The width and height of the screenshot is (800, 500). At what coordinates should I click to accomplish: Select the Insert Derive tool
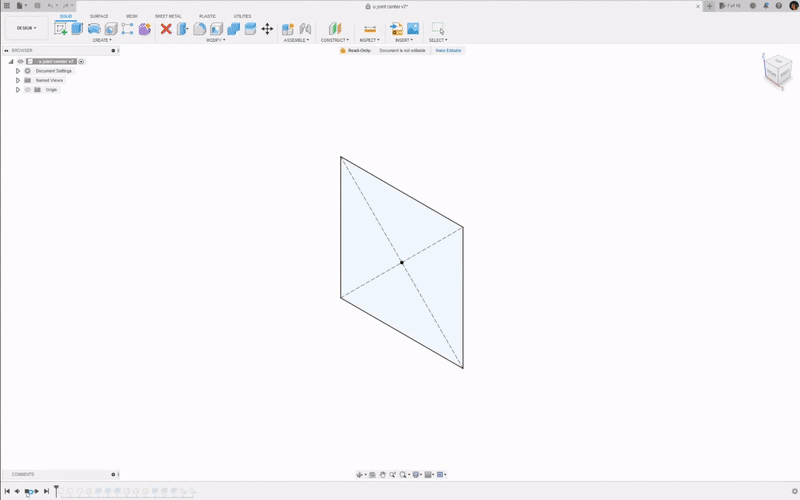[x=396, y=29]
